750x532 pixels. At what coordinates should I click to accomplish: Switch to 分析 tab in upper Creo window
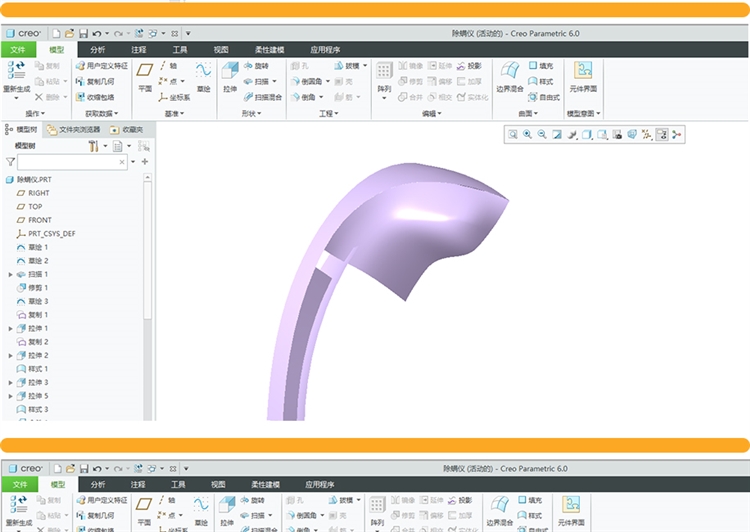pos(98,50)
